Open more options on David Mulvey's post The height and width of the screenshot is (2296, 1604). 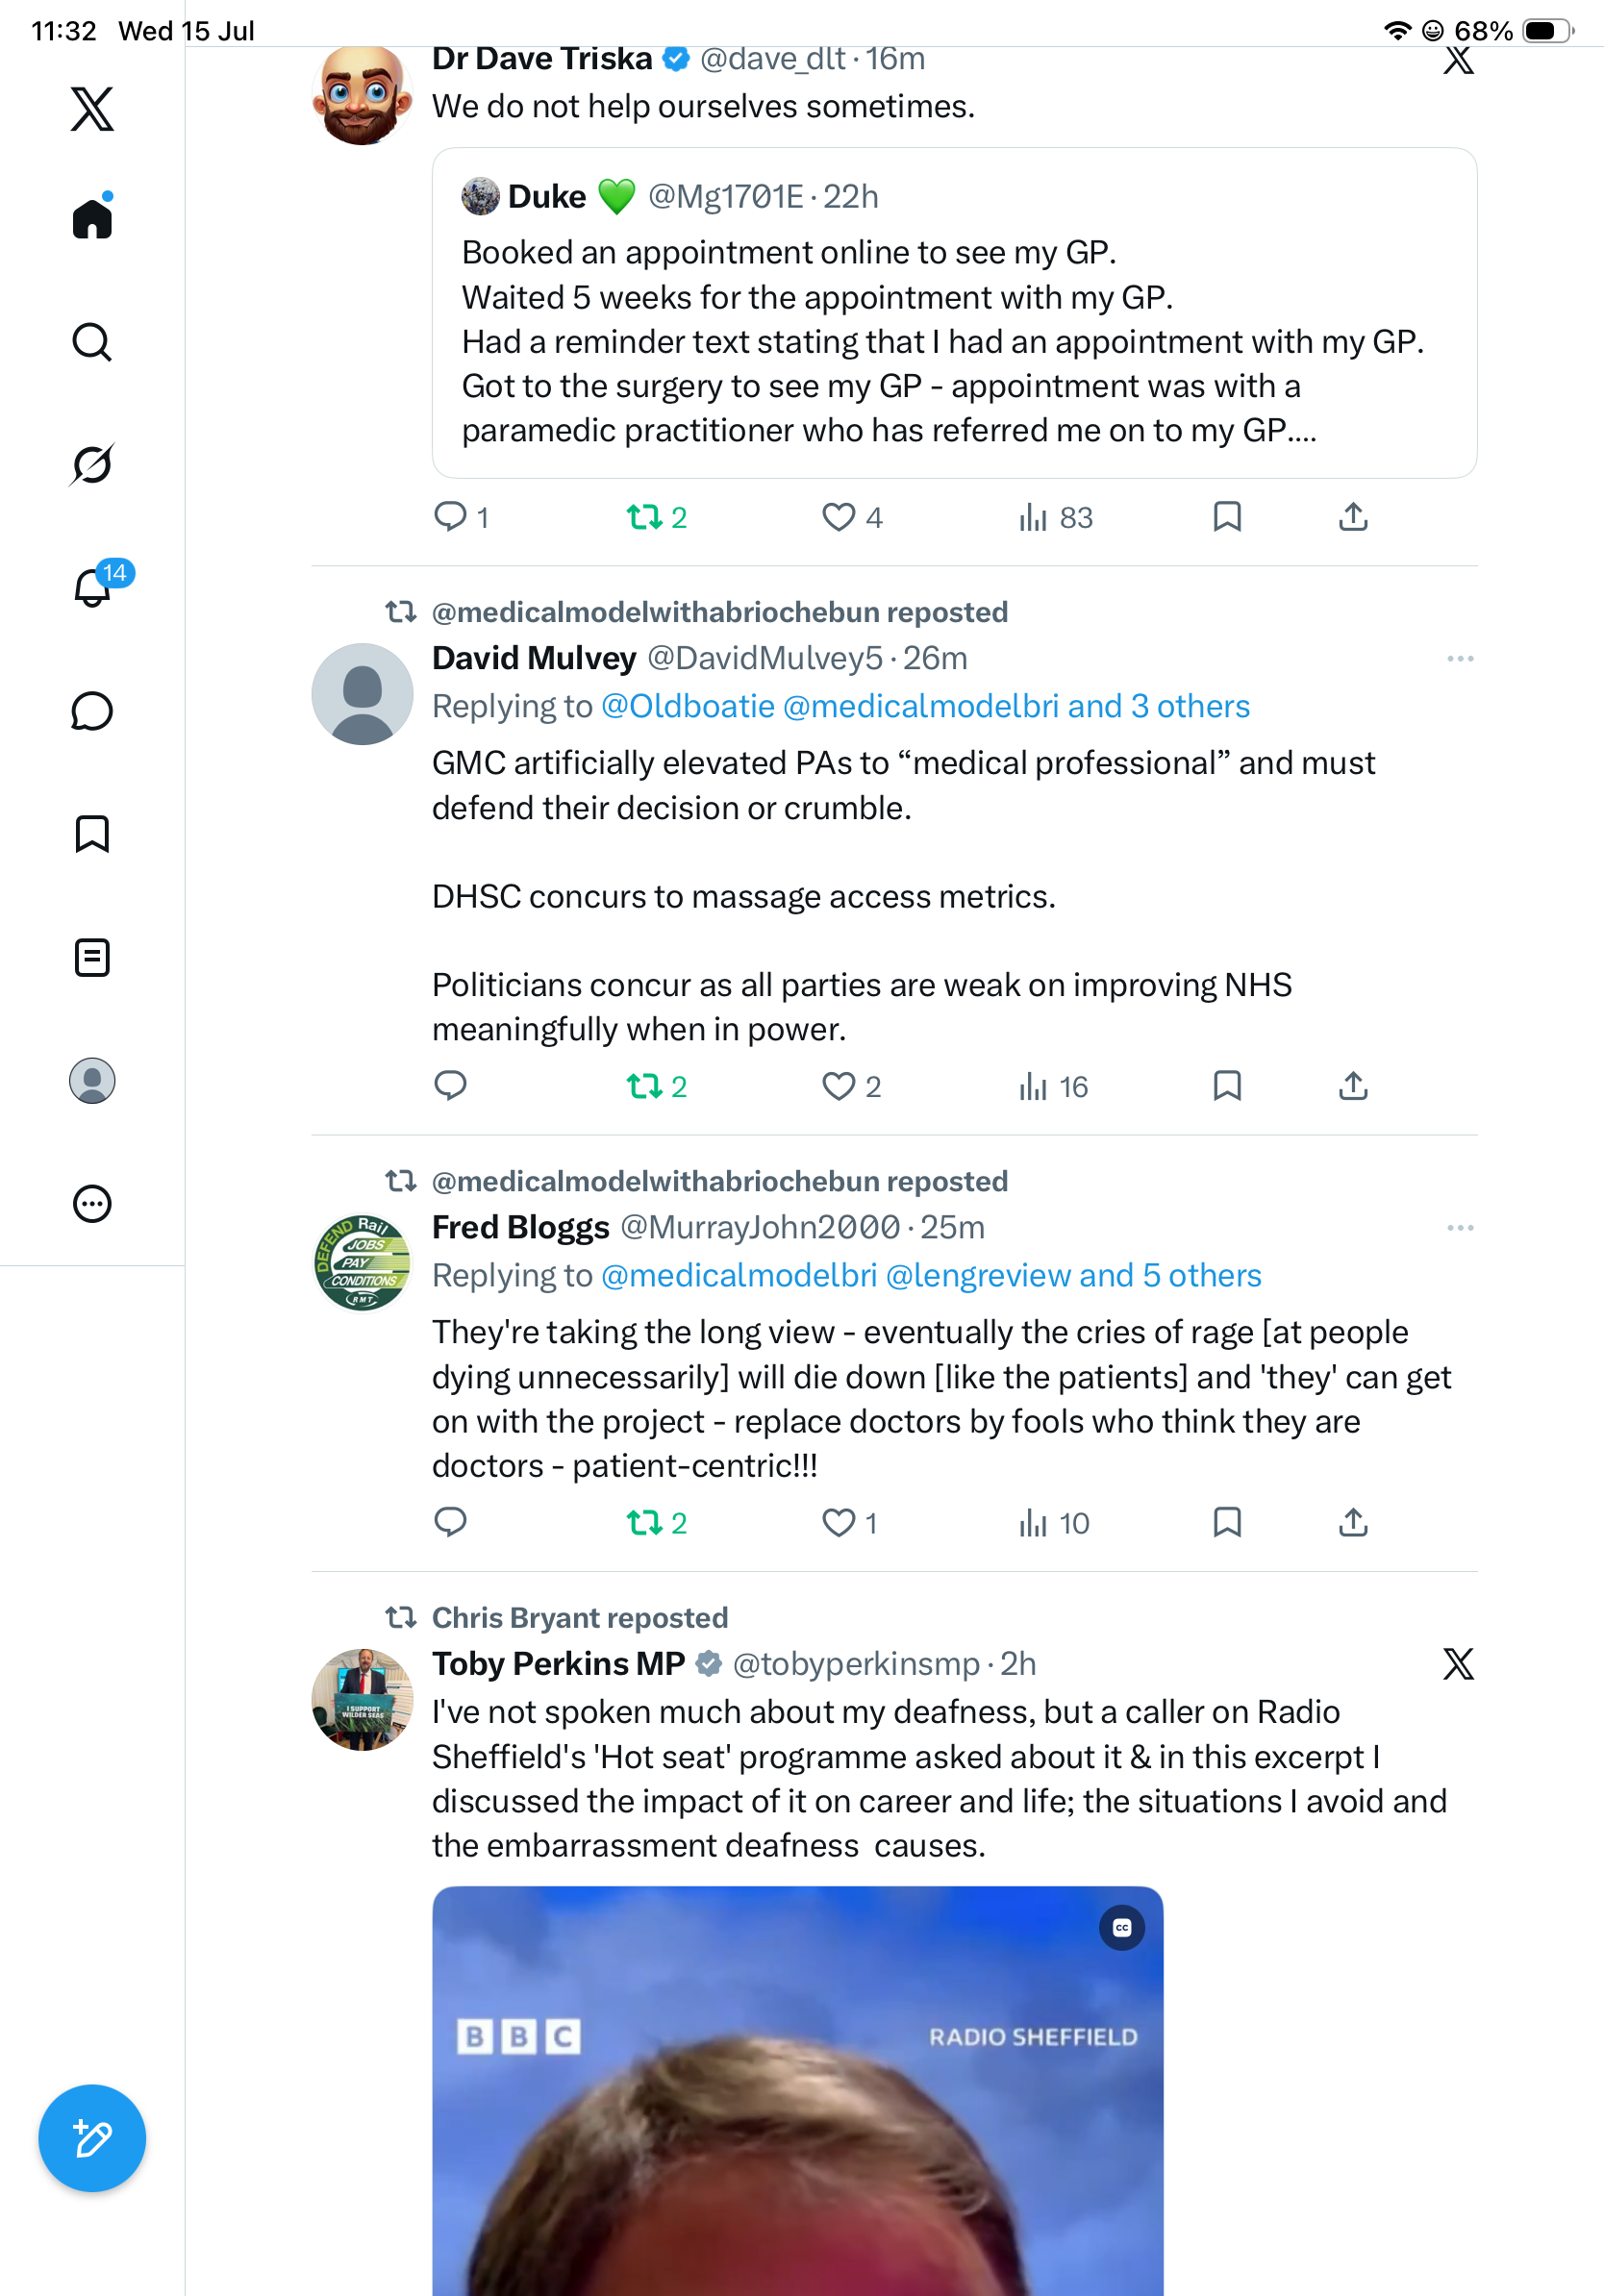pyautogui.click(x=1460, y=658)
